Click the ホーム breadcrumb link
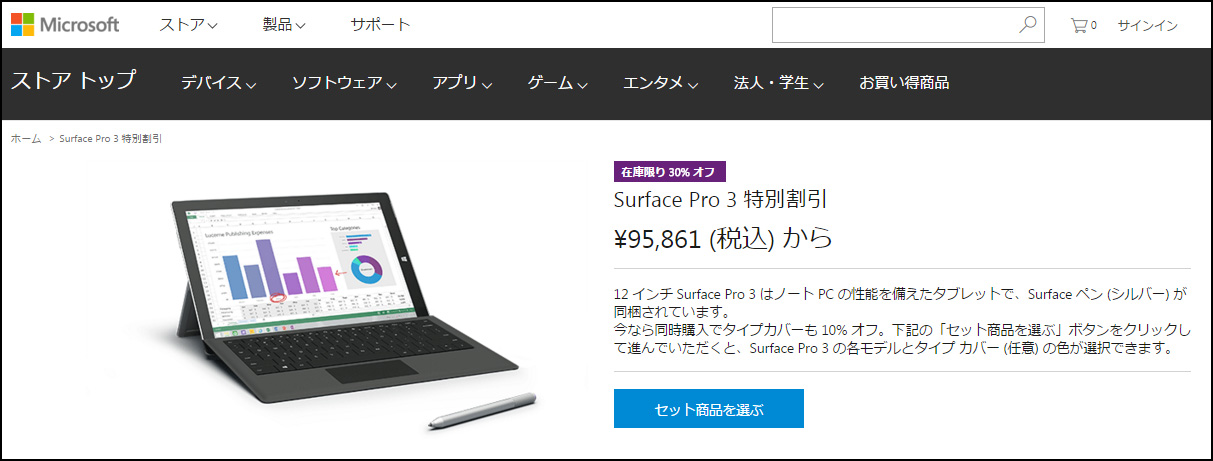 tap(26, 138)
